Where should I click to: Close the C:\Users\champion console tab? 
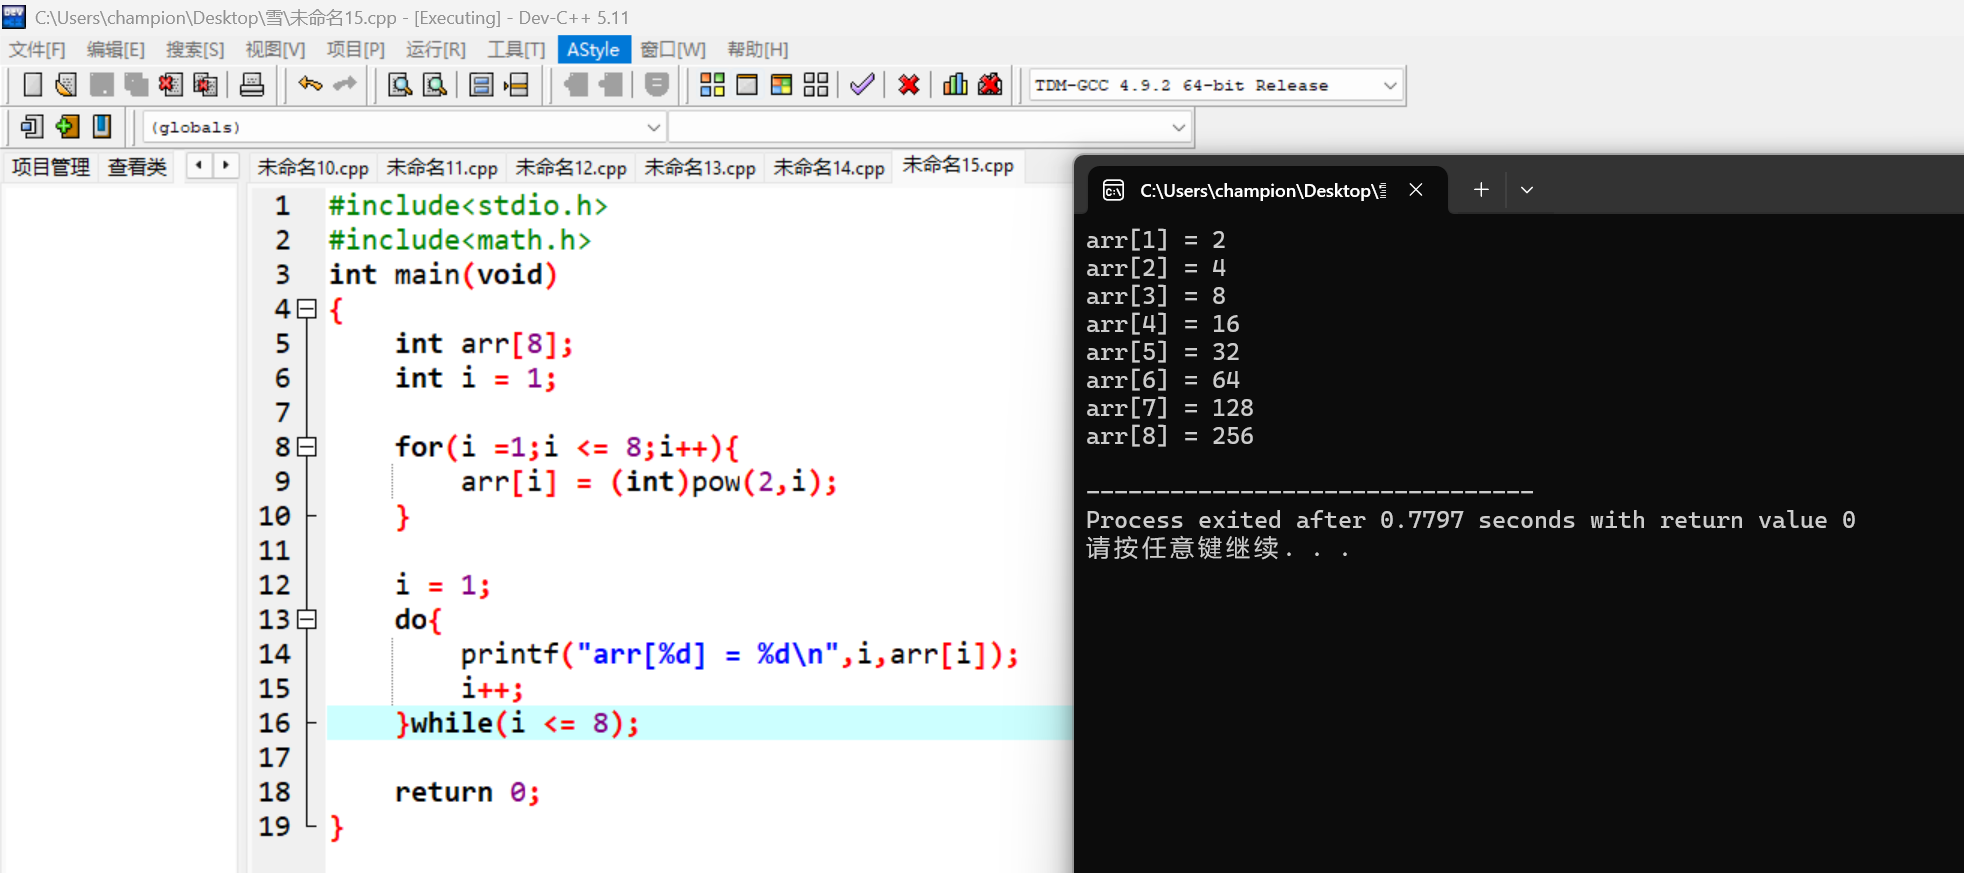point(1416,189)
